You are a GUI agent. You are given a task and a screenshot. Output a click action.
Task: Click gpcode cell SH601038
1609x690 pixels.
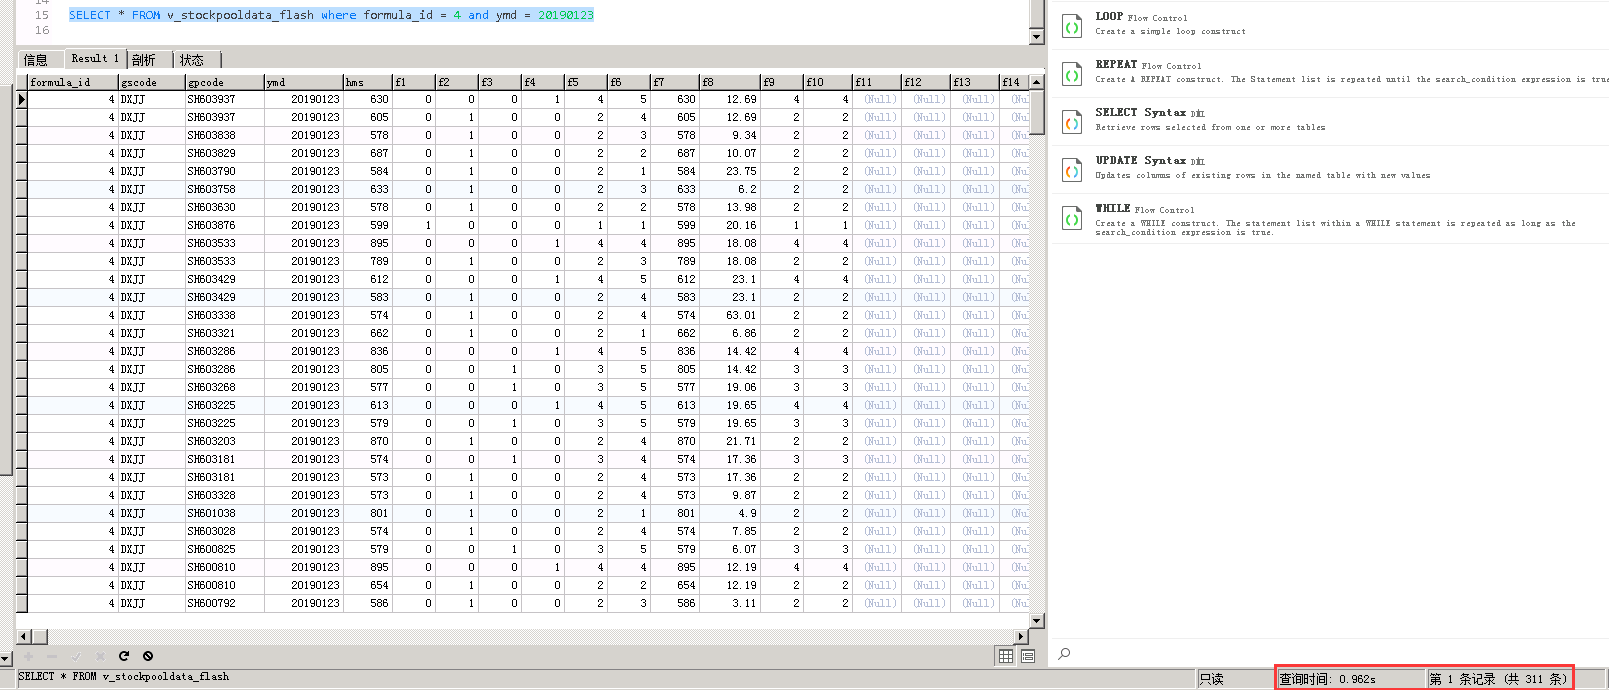(224, 513)
